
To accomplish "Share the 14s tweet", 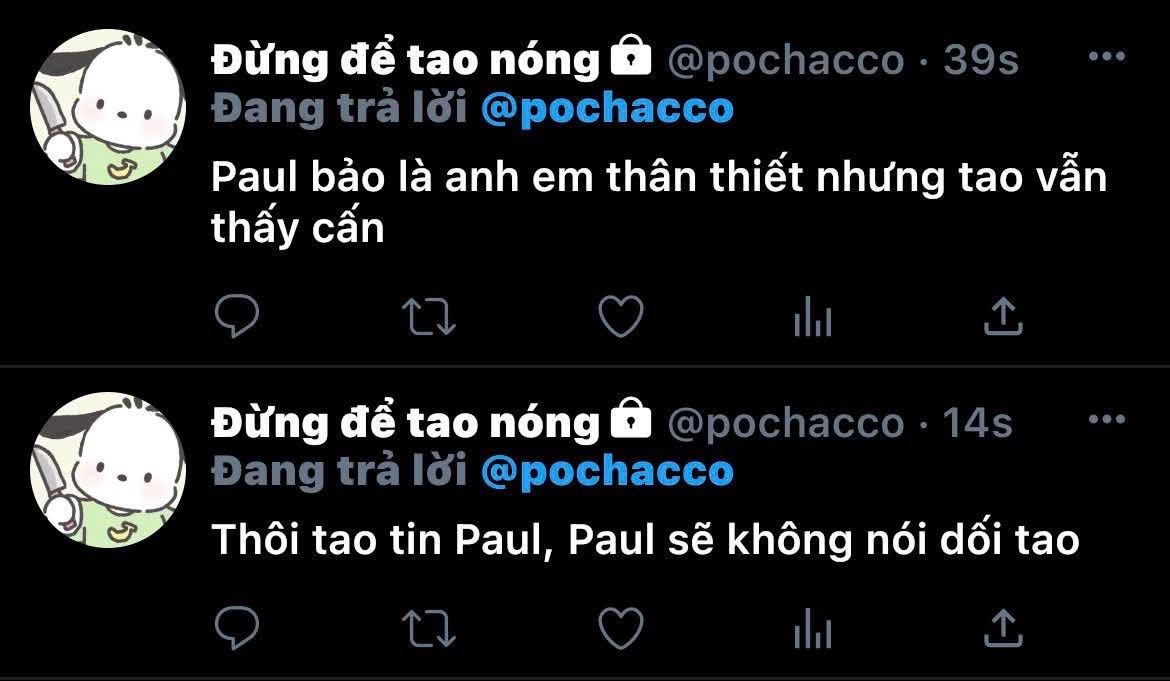I will point(1003,627).
